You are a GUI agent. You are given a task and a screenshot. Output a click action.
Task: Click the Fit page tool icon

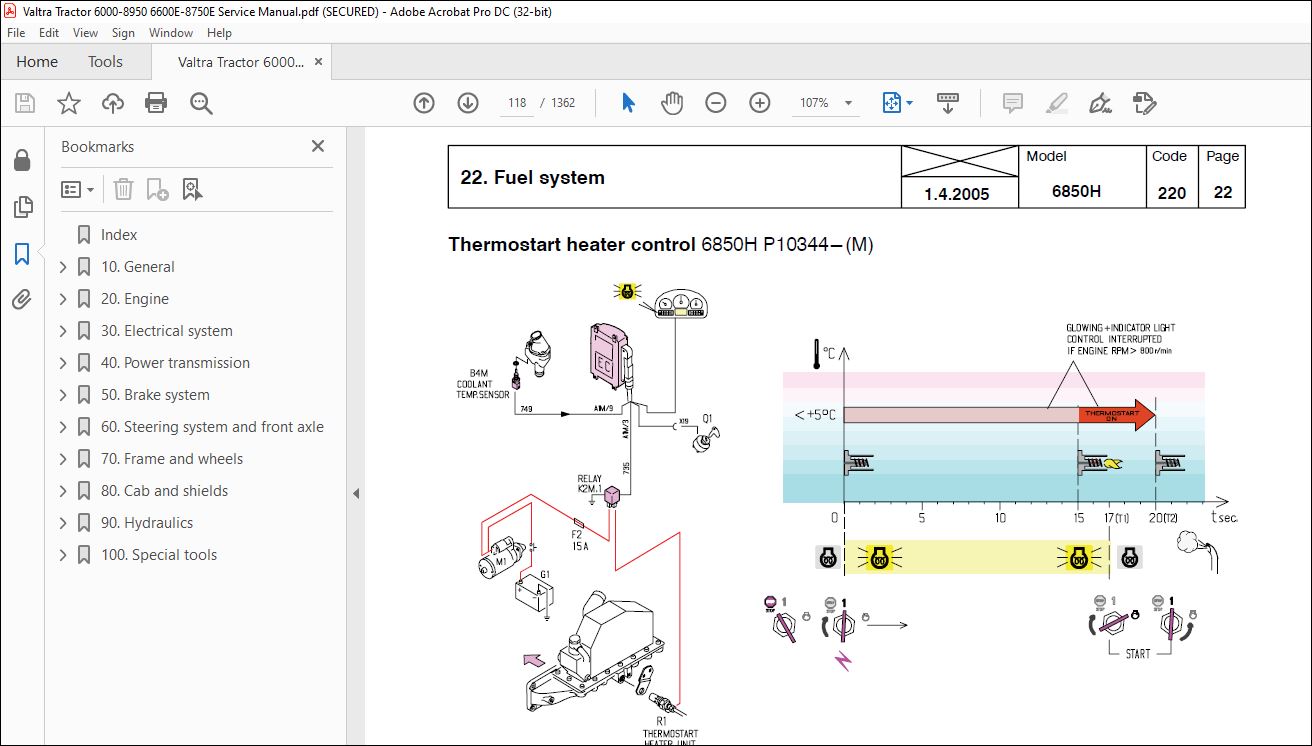pos(892,103)
